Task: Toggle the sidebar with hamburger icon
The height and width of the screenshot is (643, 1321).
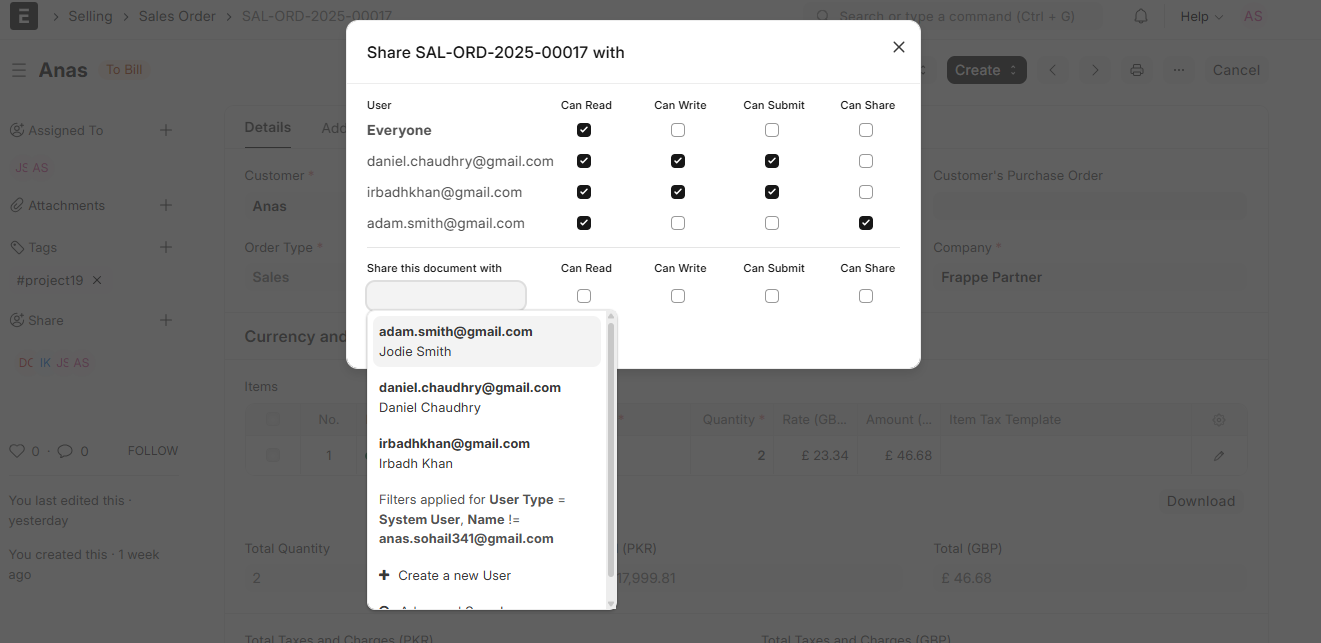Action: [x=19, y=70]
